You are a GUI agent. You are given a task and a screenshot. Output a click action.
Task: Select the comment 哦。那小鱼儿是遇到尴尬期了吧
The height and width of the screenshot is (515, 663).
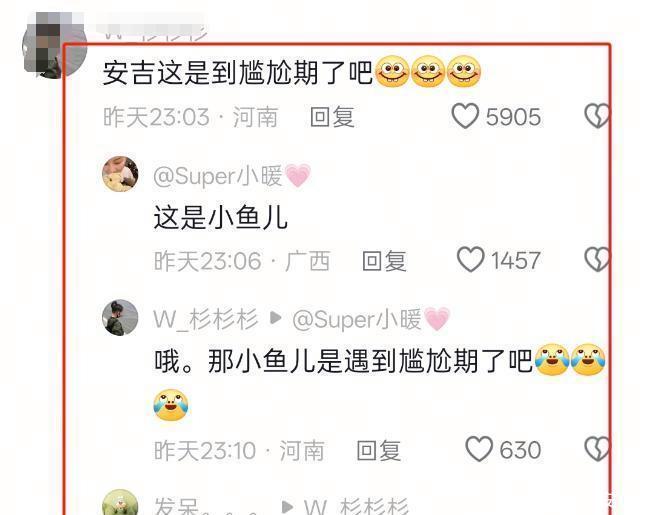point(343,362)
